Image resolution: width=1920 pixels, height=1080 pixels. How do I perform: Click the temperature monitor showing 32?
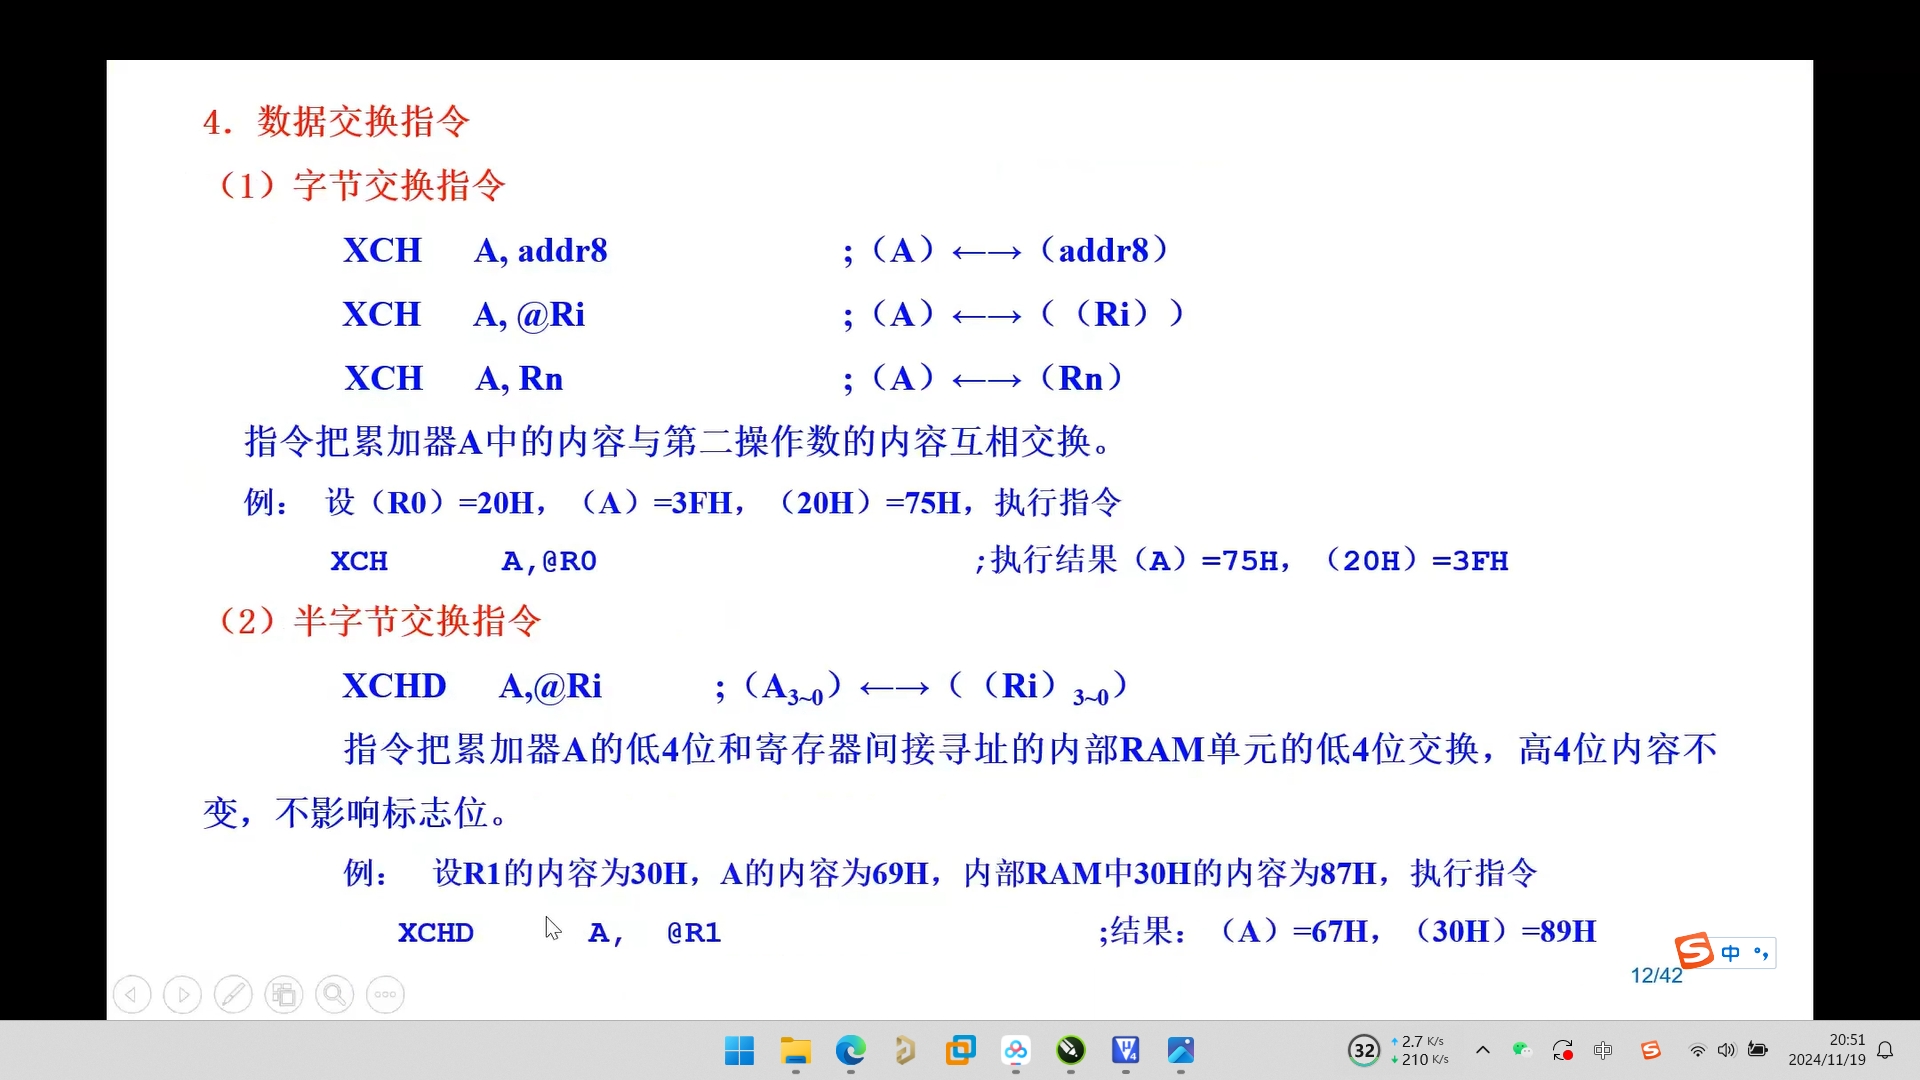pyautogui.click(x=1364, y=1050)
